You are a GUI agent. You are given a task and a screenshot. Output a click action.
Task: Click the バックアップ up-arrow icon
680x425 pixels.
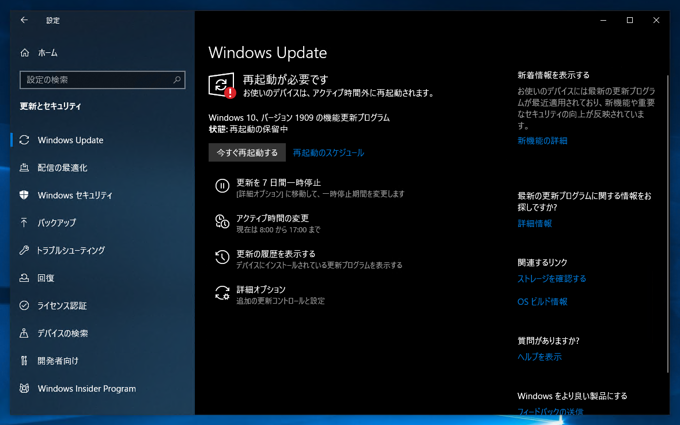click(x=24, y=223)
